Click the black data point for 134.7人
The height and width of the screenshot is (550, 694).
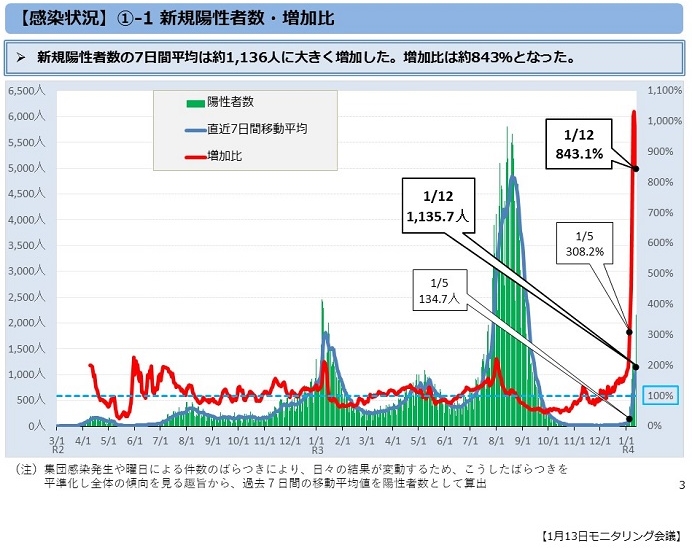pyautogui.click(x=629, y=419)
